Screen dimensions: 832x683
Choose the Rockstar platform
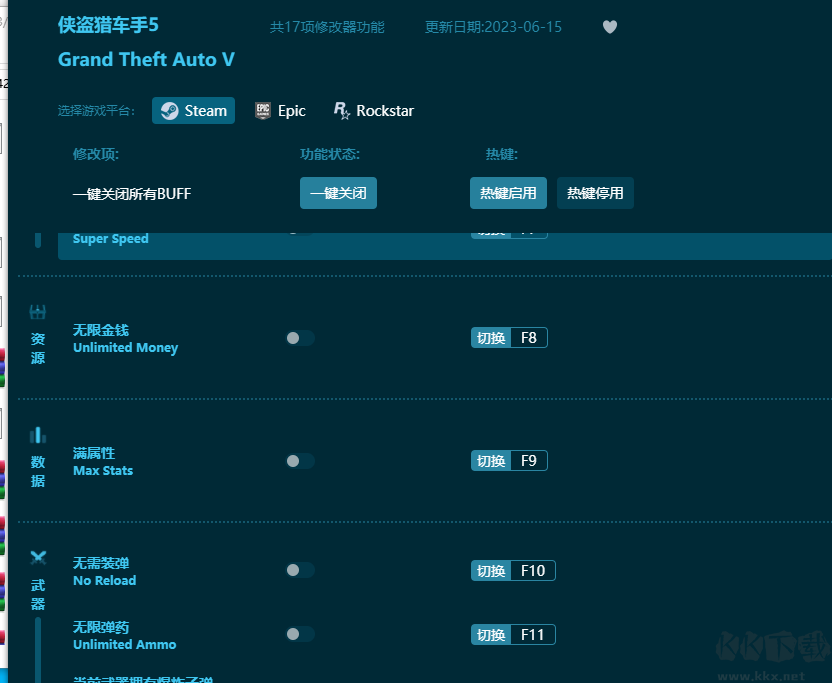(374, 110)
